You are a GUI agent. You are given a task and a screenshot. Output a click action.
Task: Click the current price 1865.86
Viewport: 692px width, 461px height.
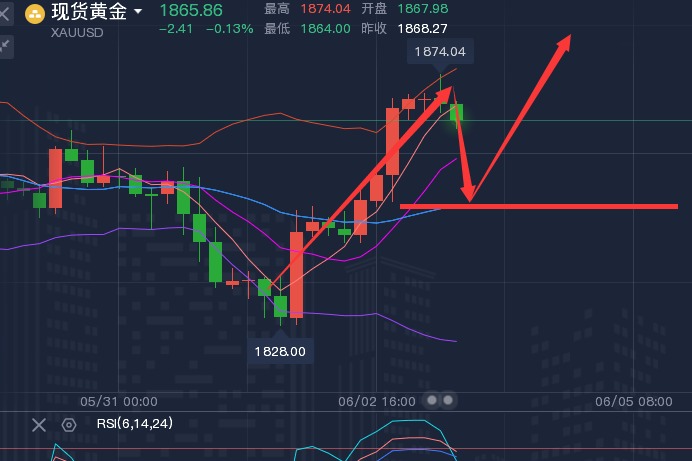(191, 10)
